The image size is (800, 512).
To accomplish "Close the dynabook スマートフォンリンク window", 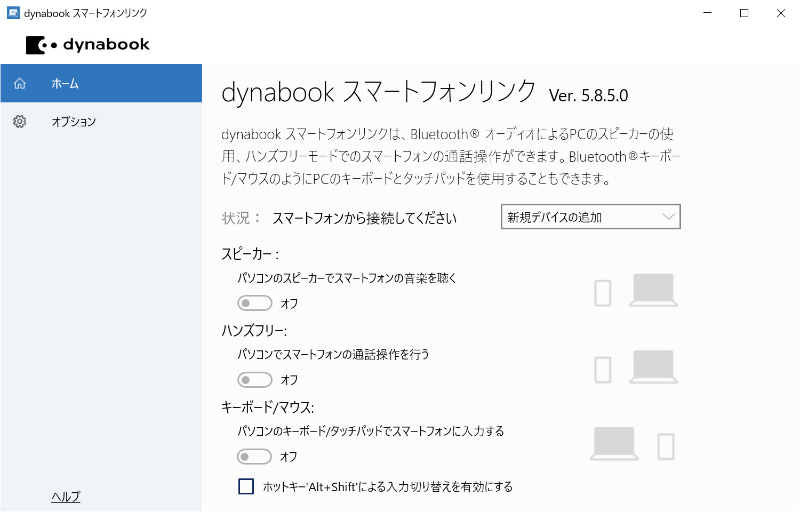I will click(x=781, y=13).
